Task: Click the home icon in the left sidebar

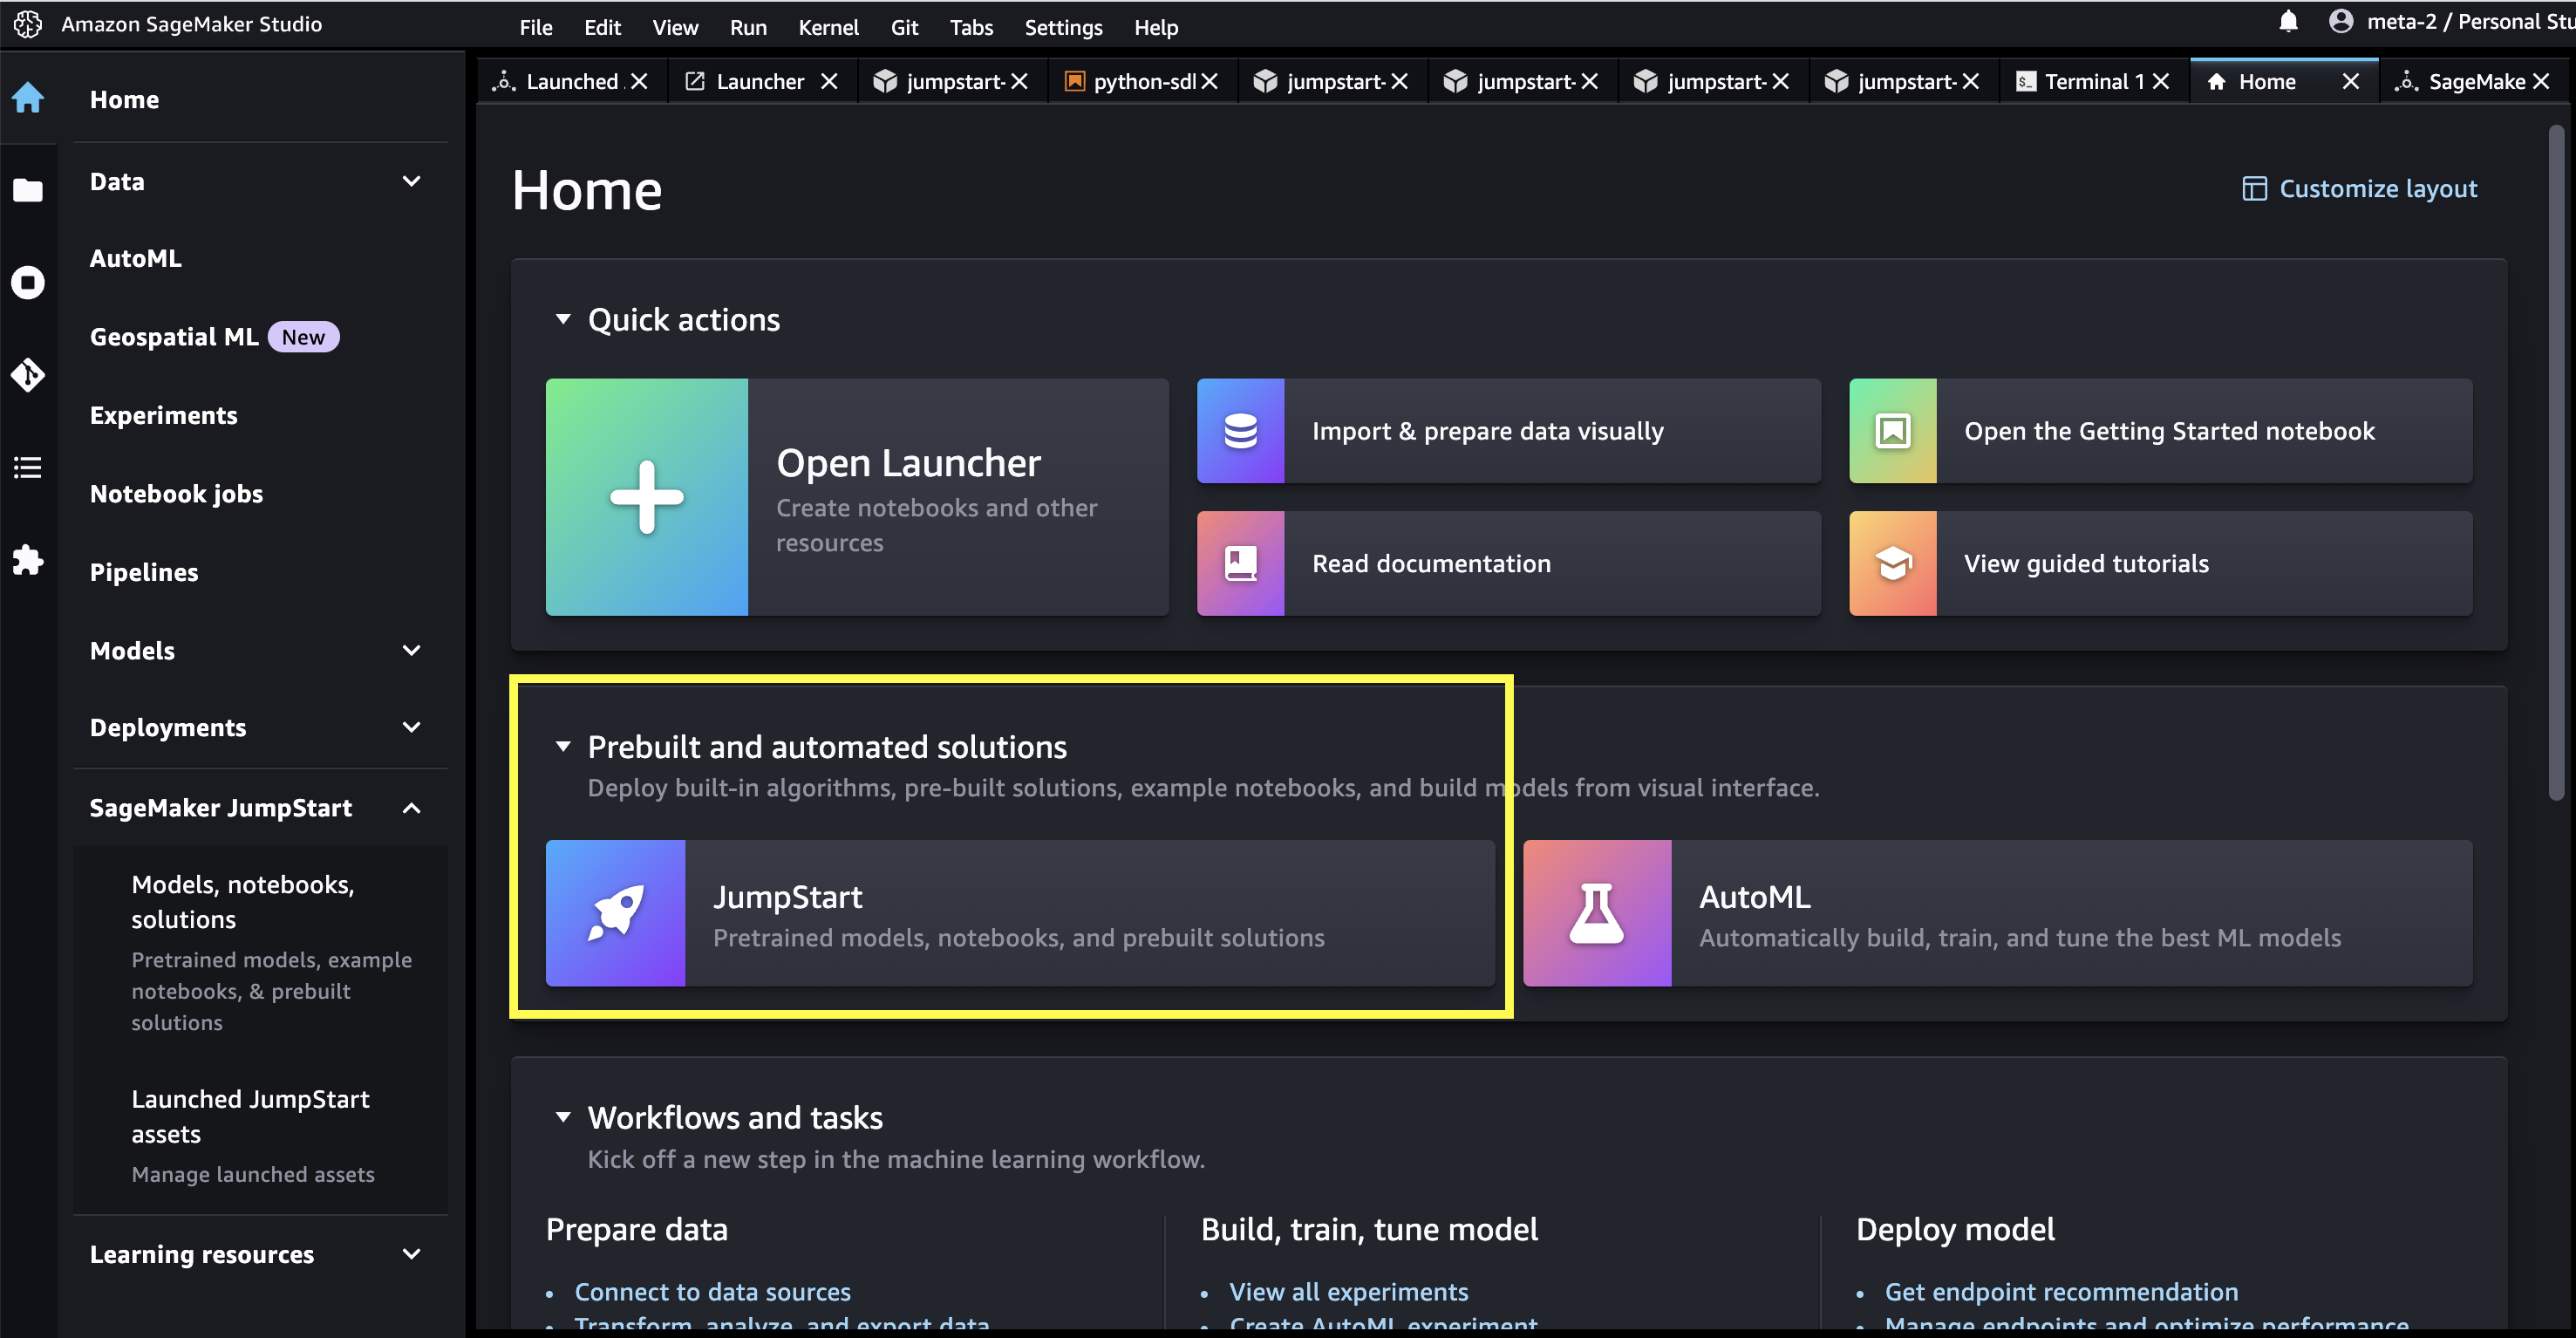Action: (28, 98)
